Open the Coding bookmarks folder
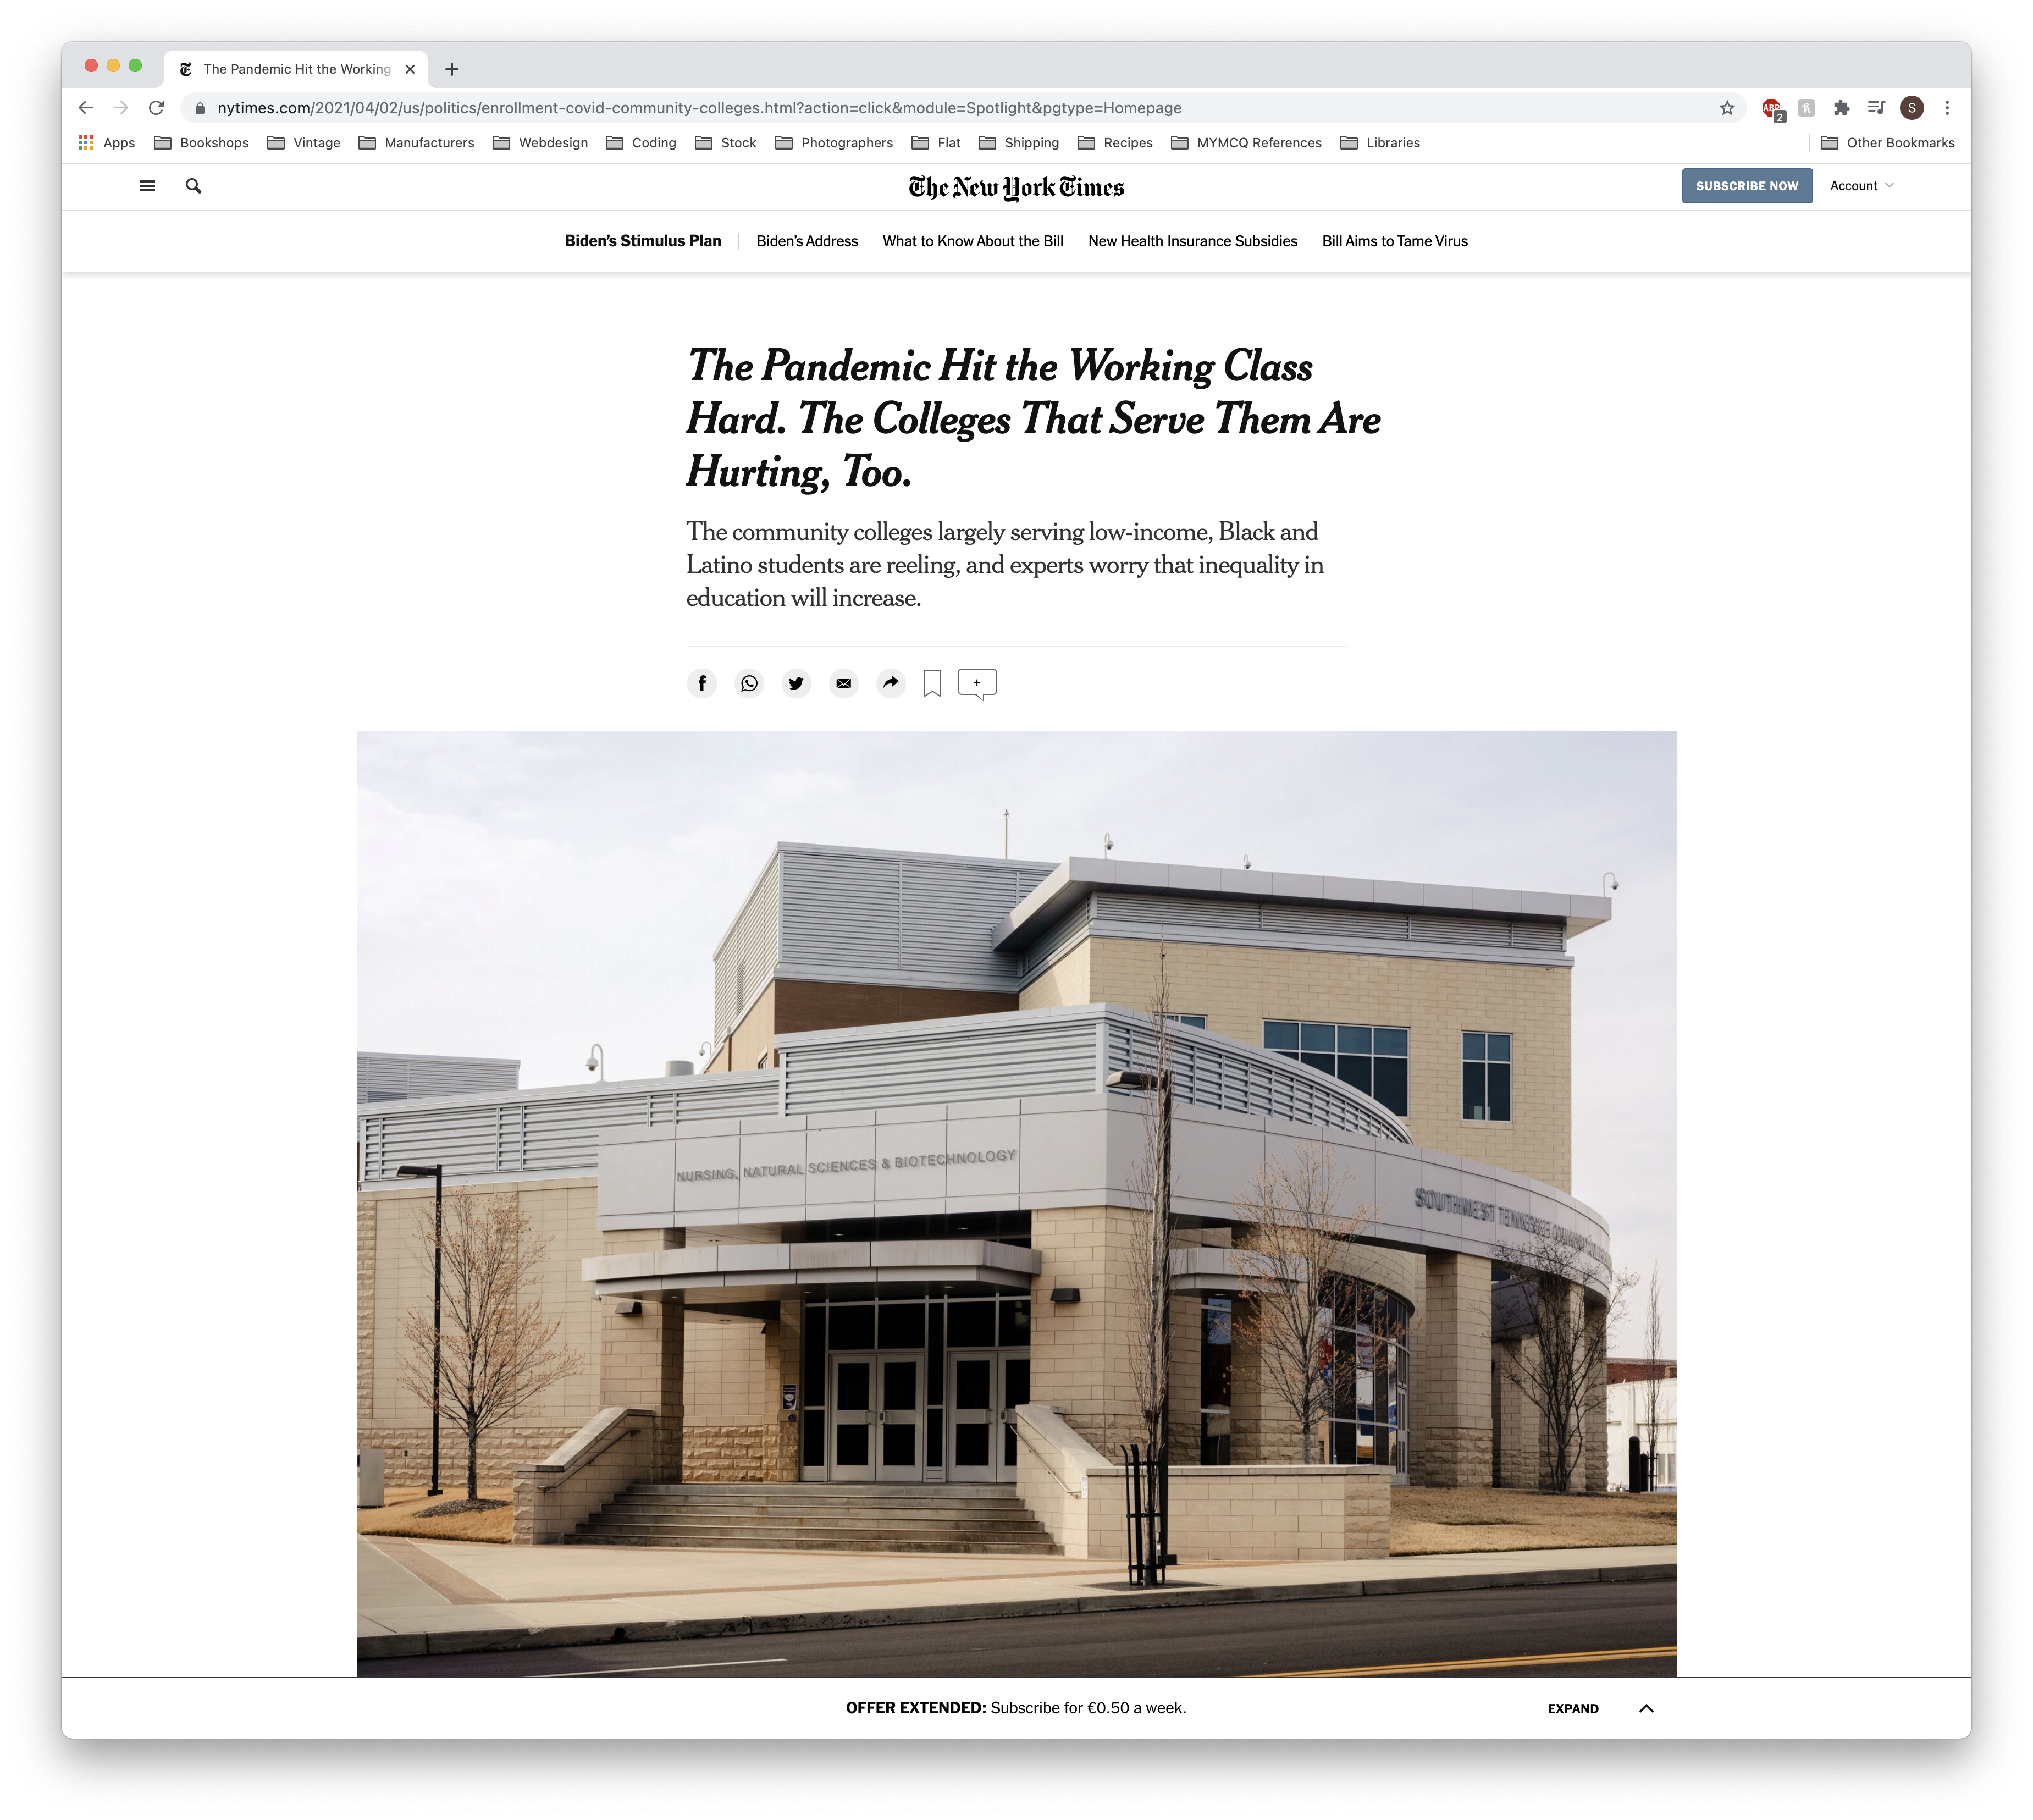2033x1820 pixels. [x=642, y=143]
